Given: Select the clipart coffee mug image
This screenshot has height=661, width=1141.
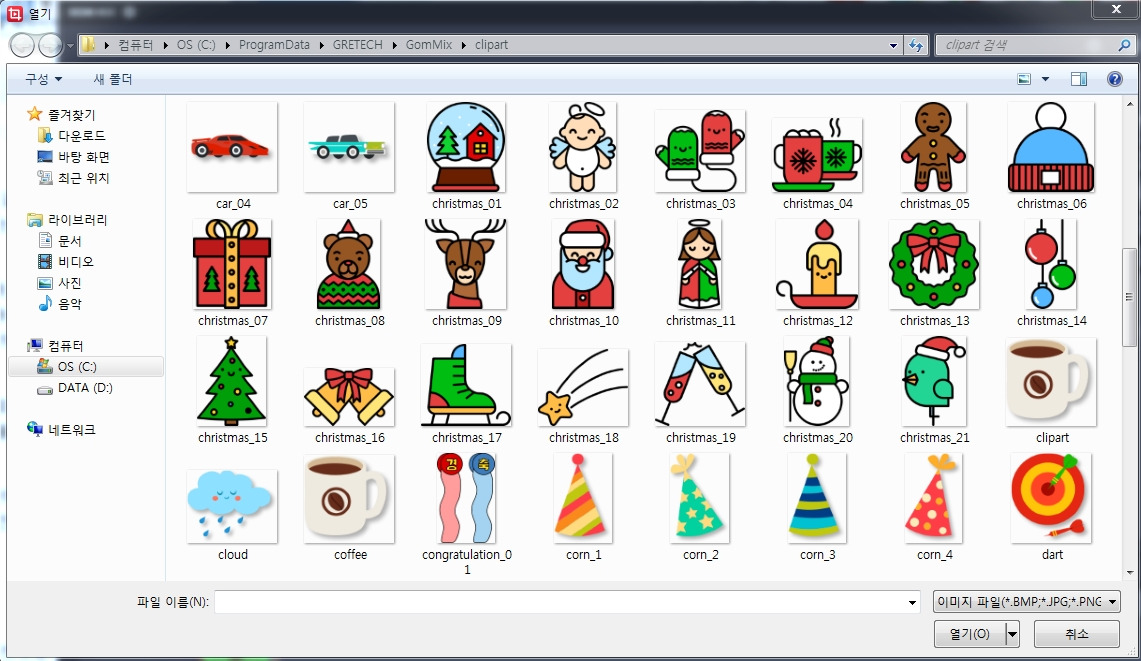Looking at the screenshot, I should [1051, 382].
